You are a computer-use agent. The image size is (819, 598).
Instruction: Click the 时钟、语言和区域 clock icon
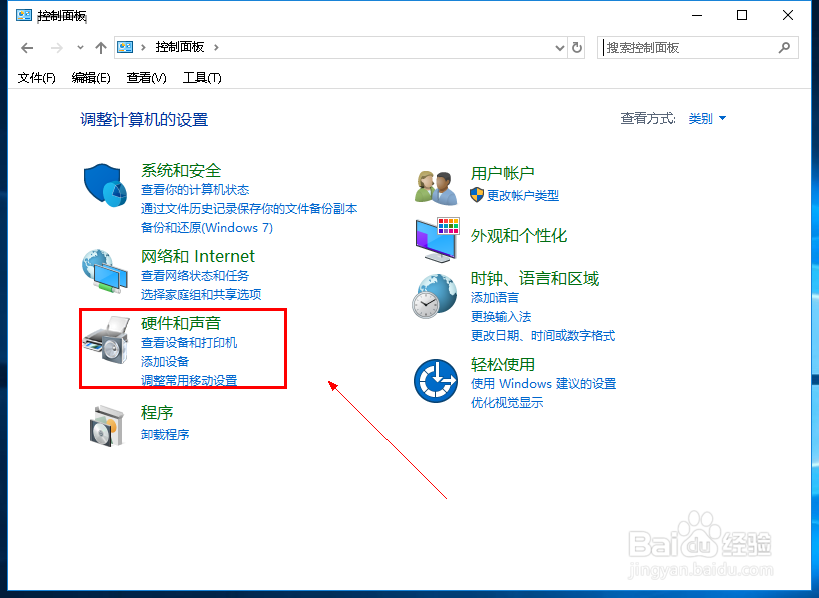435,295
